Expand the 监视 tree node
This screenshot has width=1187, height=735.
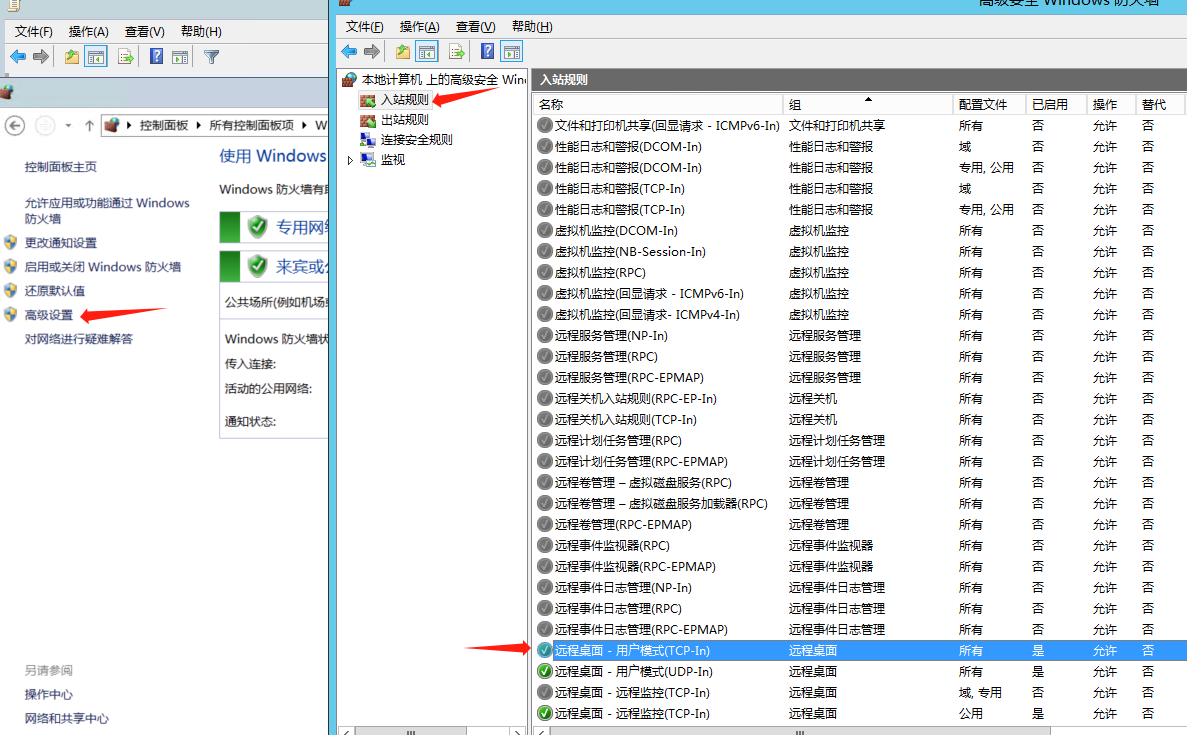click(350, 160)
